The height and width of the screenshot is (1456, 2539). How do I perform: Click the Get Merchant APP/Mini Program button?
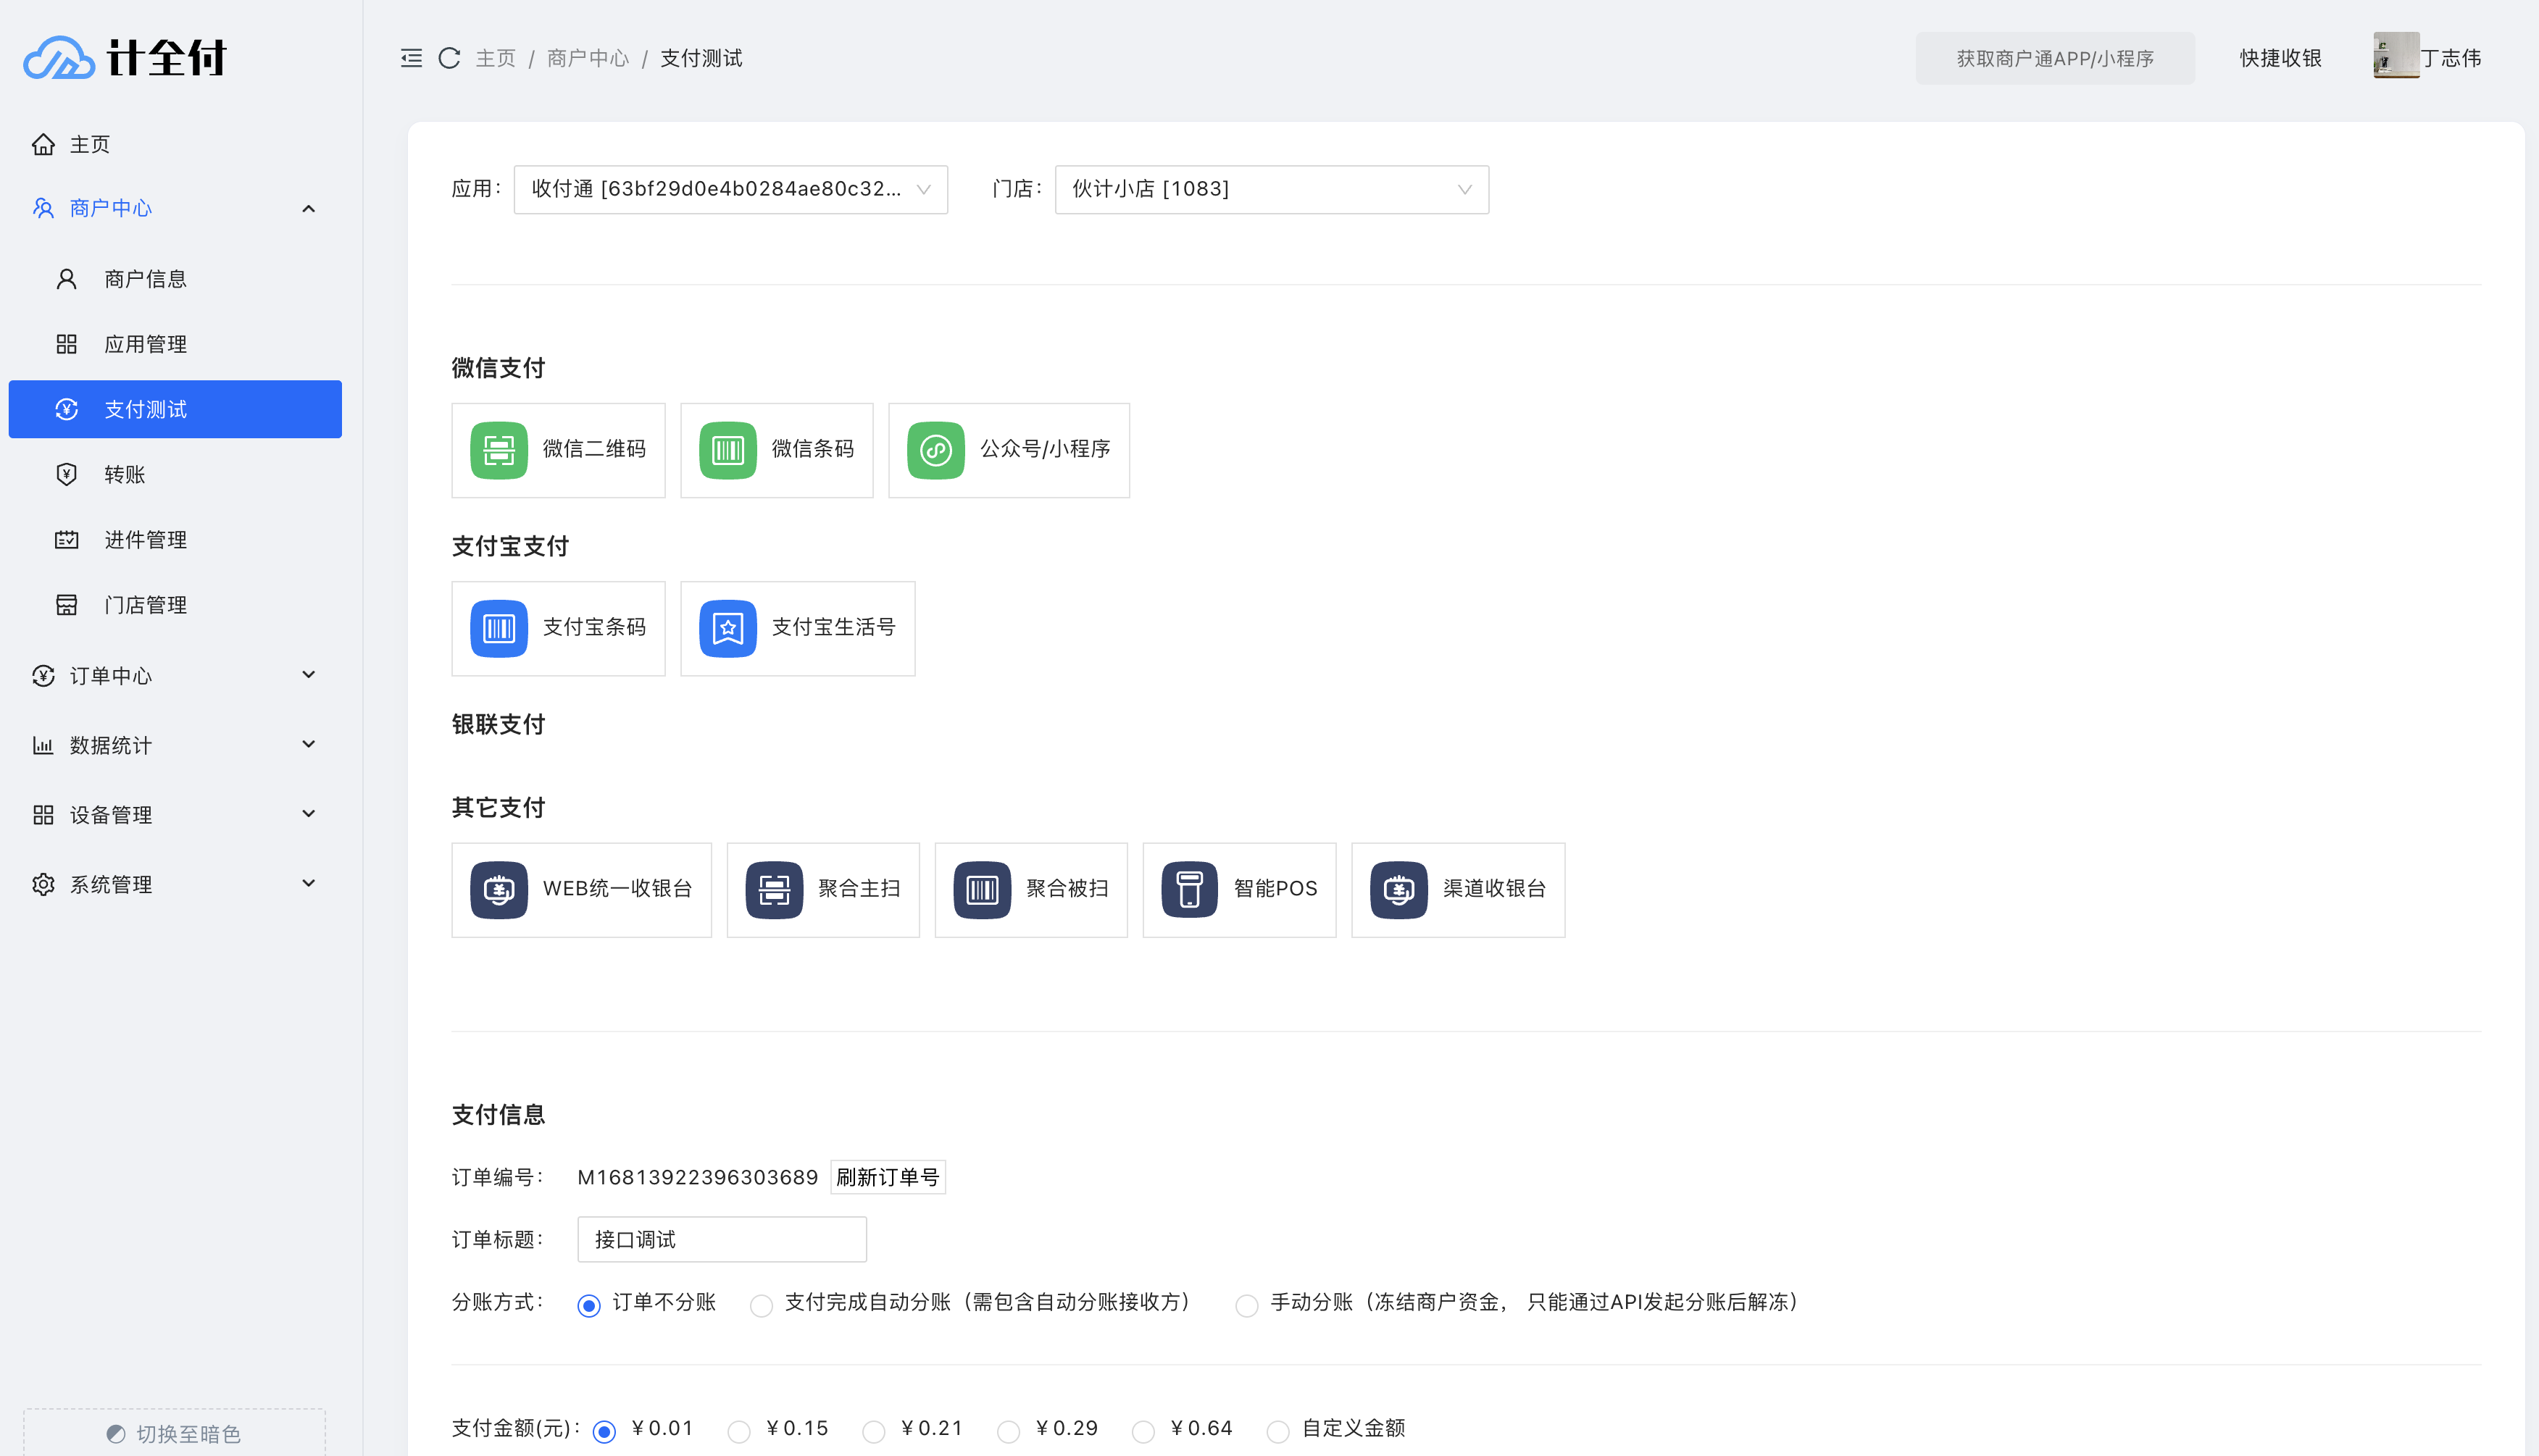coord(2054,58)
